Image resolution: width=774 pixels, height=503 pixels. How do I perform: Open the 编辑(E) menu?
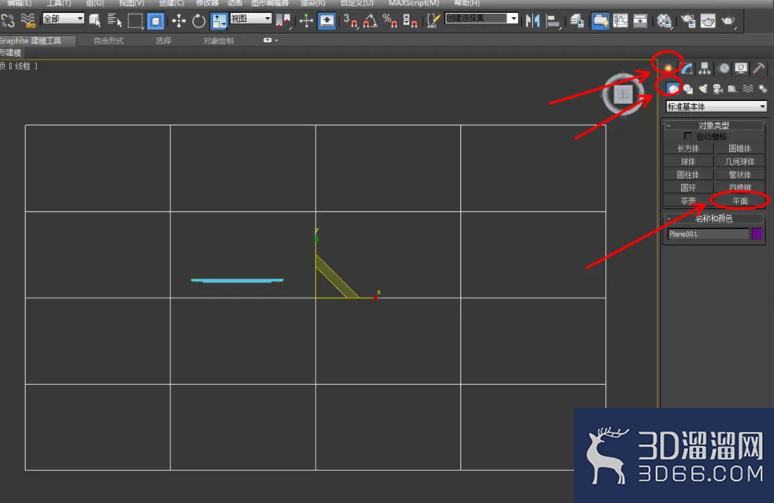click(19, 3)
